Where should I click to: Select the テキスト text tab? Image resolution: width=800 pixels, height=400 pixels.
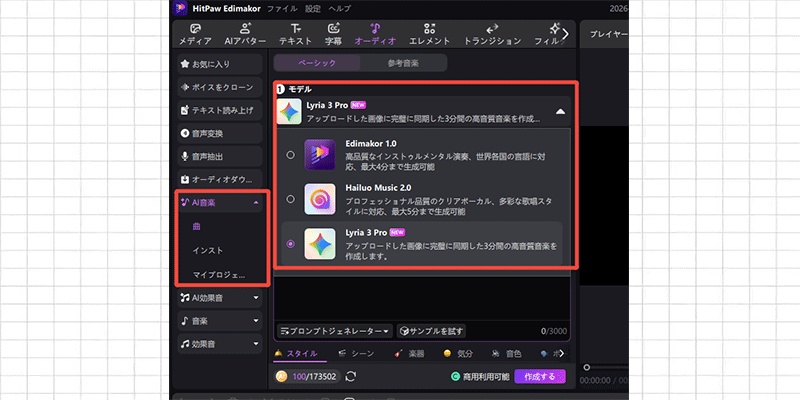point(295,34)
